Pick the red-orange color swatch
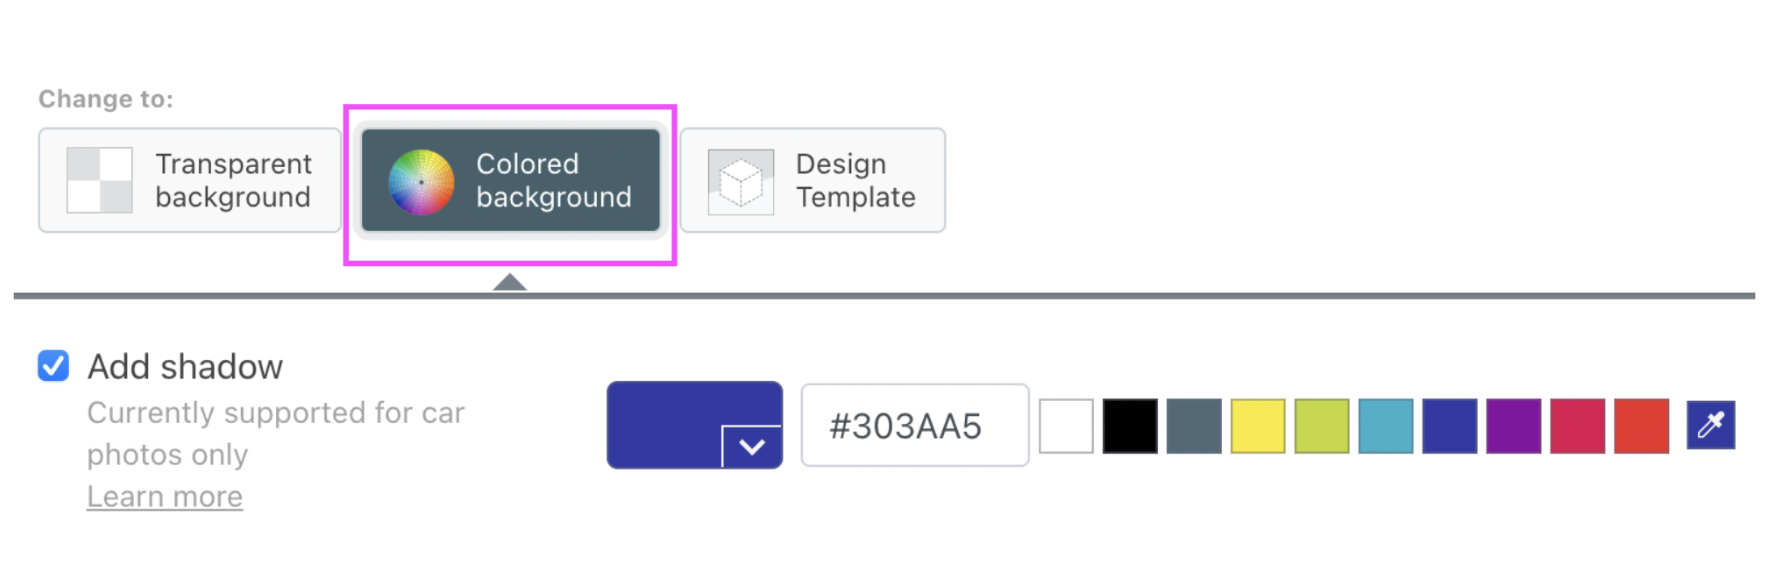This screenshot has height=586, width=1770. pyautogui.click(x=1642, y=426)
